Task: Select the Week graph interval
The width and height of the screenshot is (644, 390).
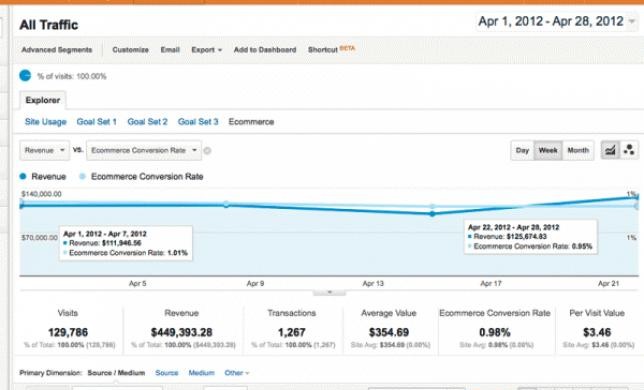Action: (x=548, y=150)
